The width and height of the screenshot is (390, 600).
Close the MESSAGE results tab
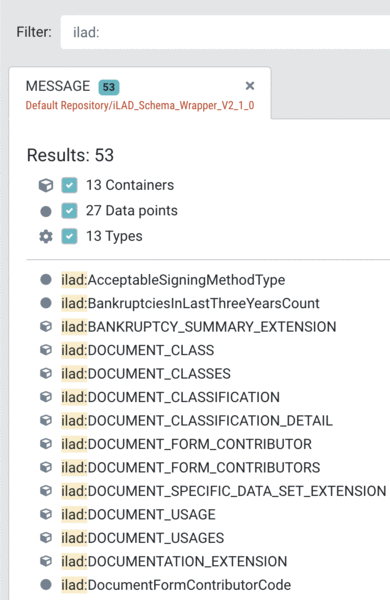[x=250, y=86]
